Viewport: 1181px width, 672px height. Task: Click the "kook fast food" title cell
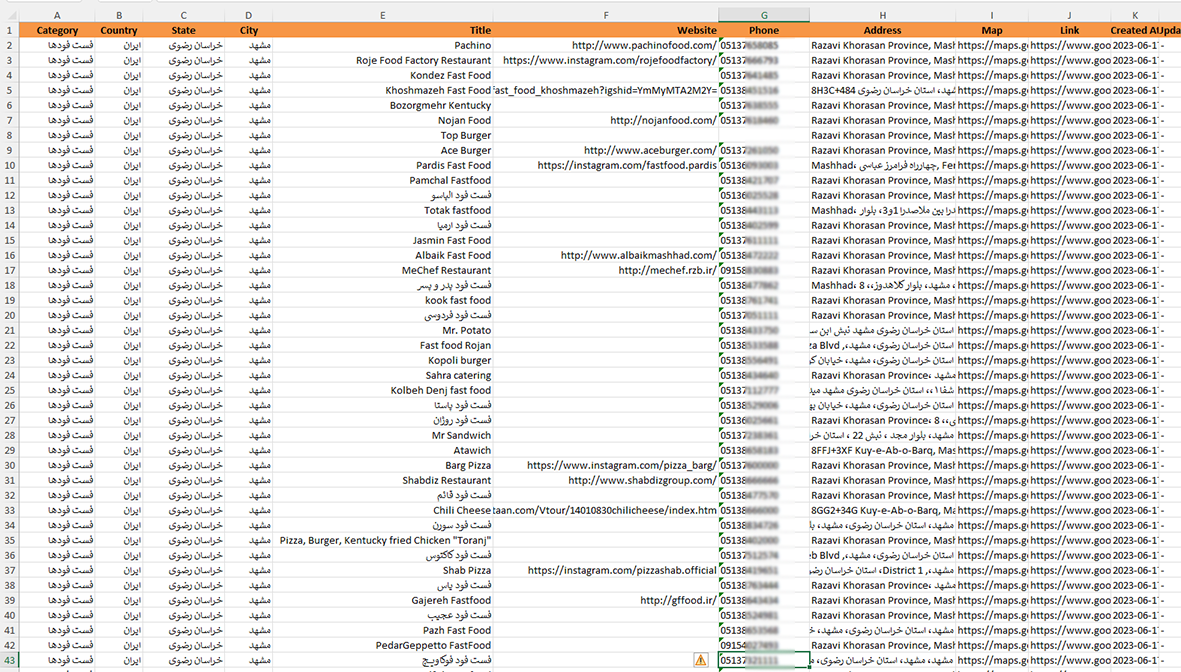[383, 300]
